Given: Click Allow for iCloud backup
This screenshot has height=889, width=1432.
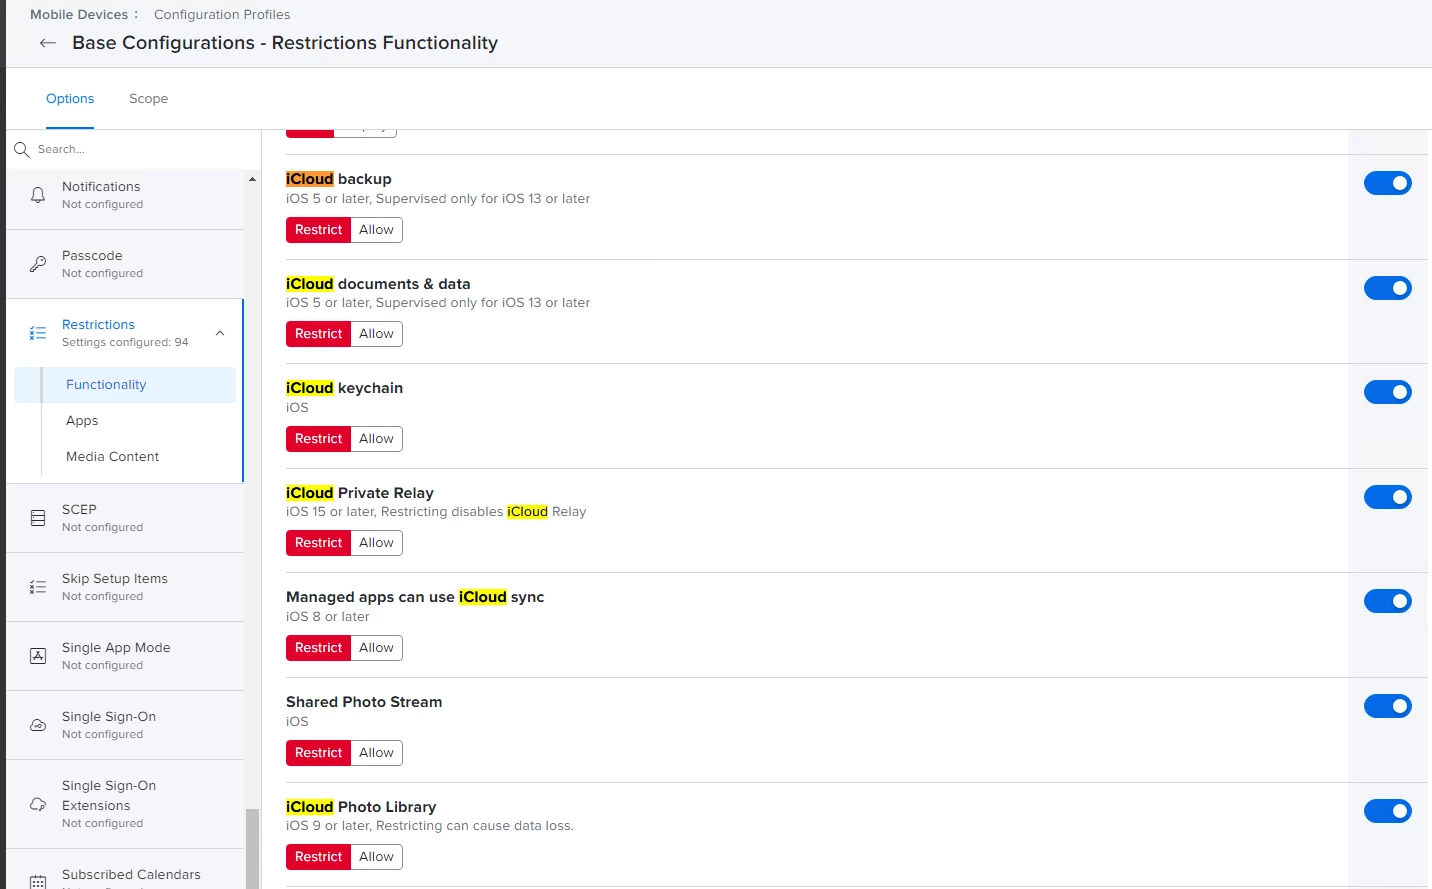Looking at the screenshot, I should [377, 230].
